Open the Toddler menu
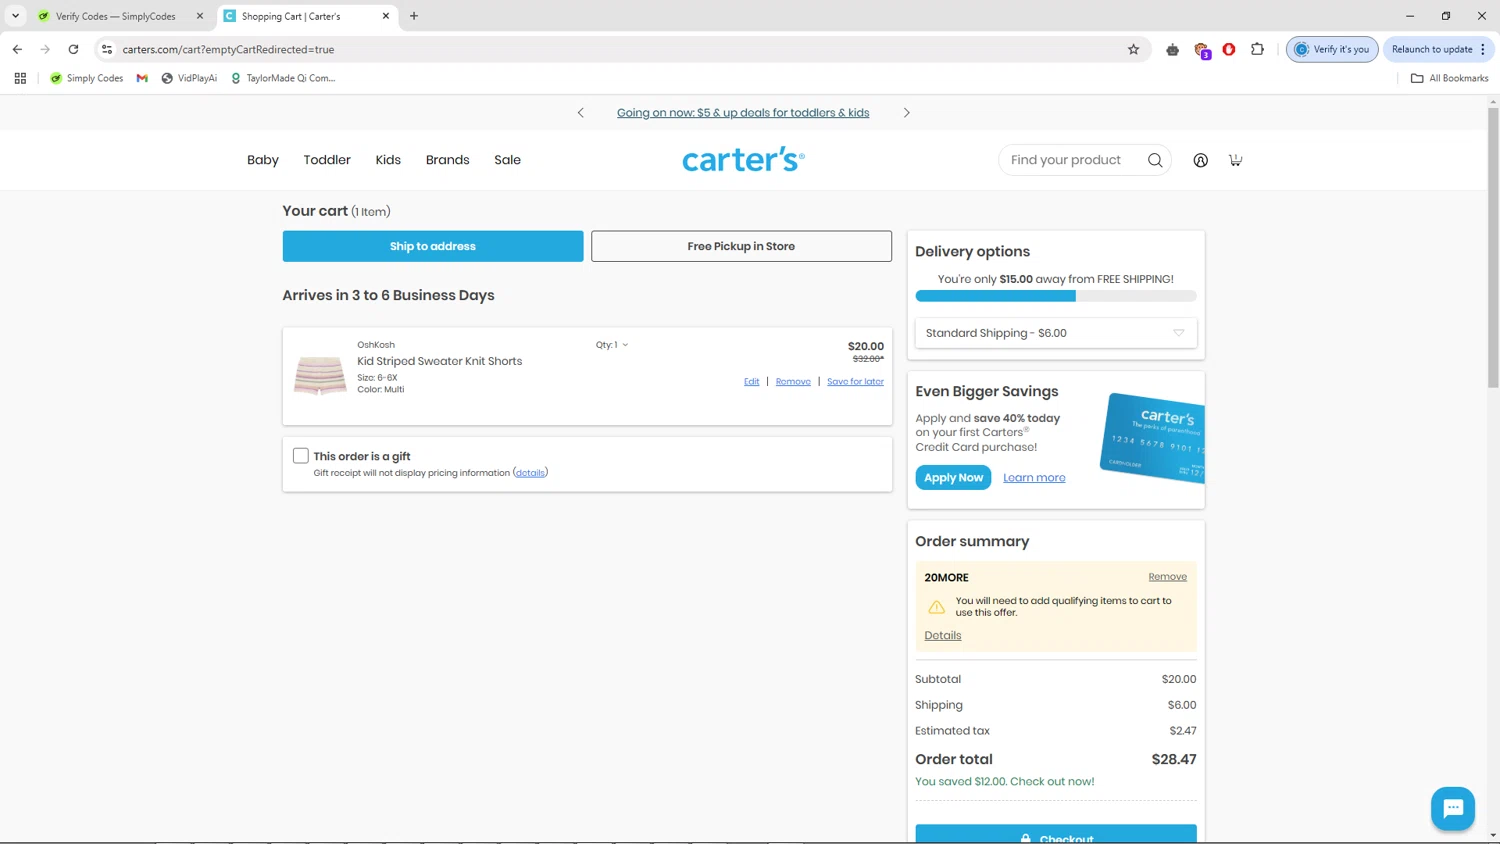 (x=327, y=160)
